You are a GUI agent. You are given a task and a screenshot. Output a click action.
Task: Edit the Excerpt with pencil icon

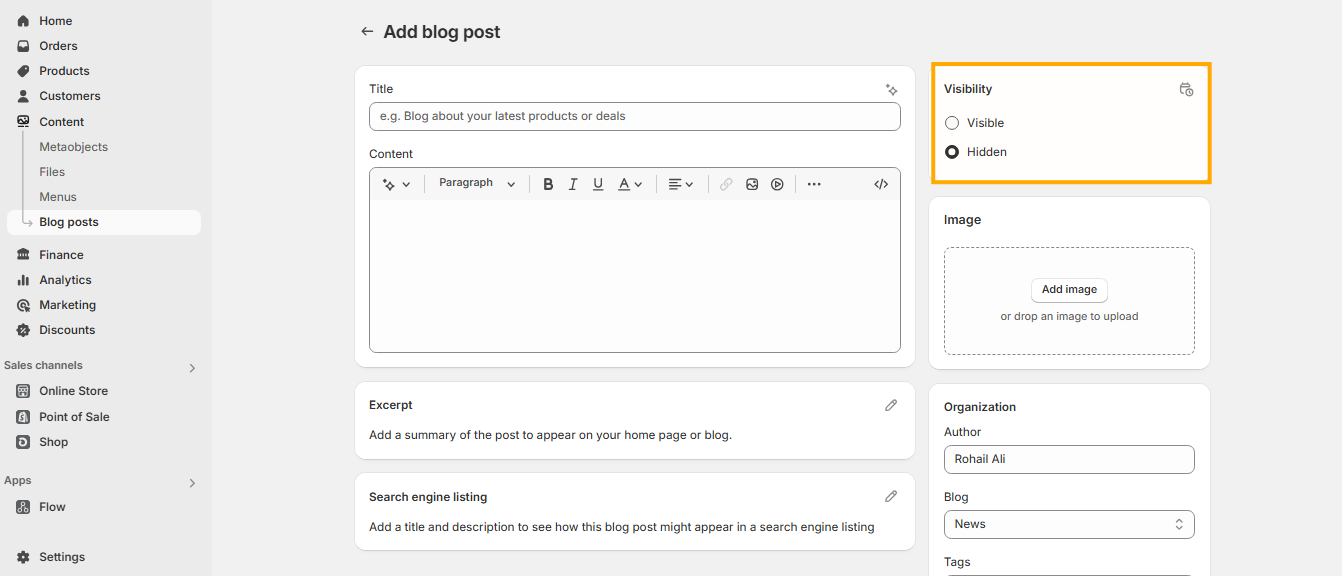pyautogui.click(x=891, y=405)
